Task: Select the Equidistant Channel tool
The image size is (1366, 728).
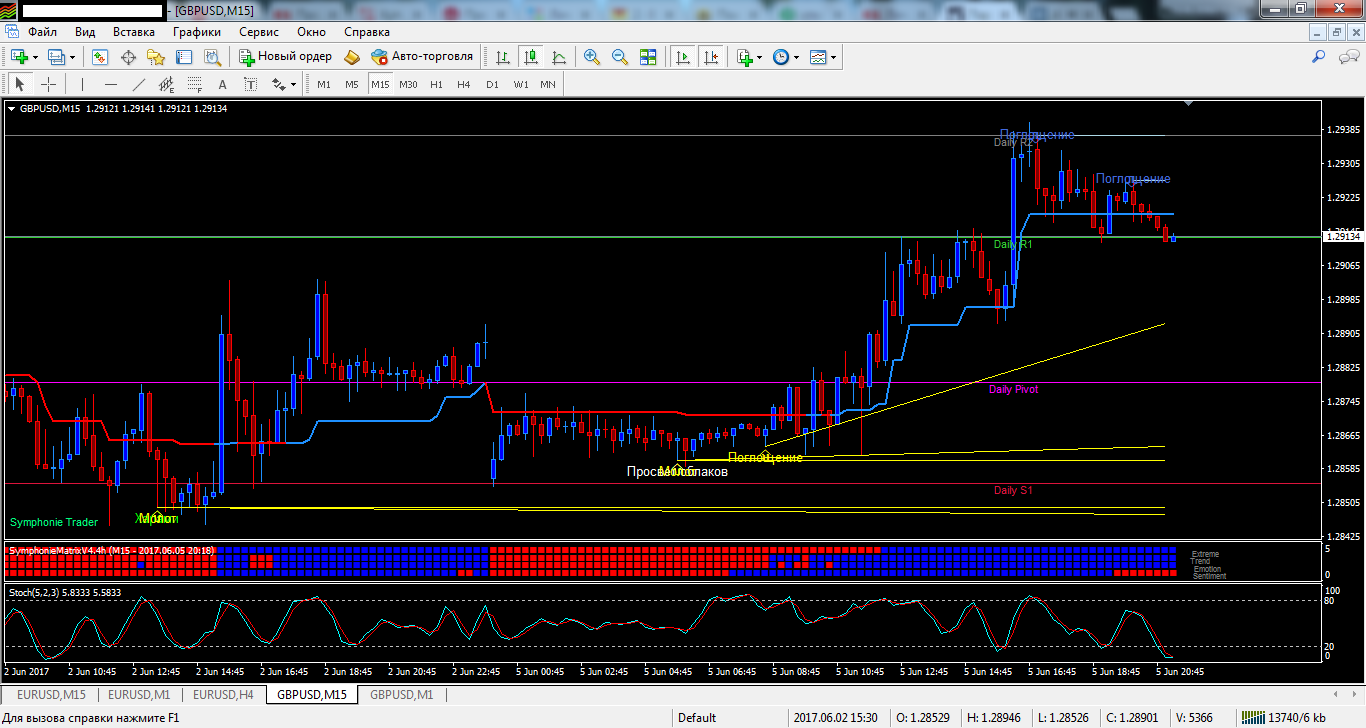Action: [x=166, y=84]
